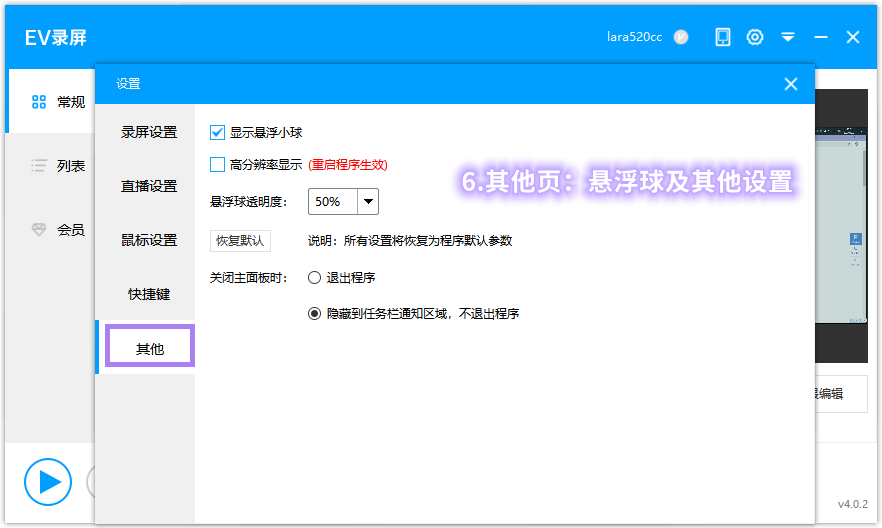Open the 直播设置 tab

(x=149, y=186)
